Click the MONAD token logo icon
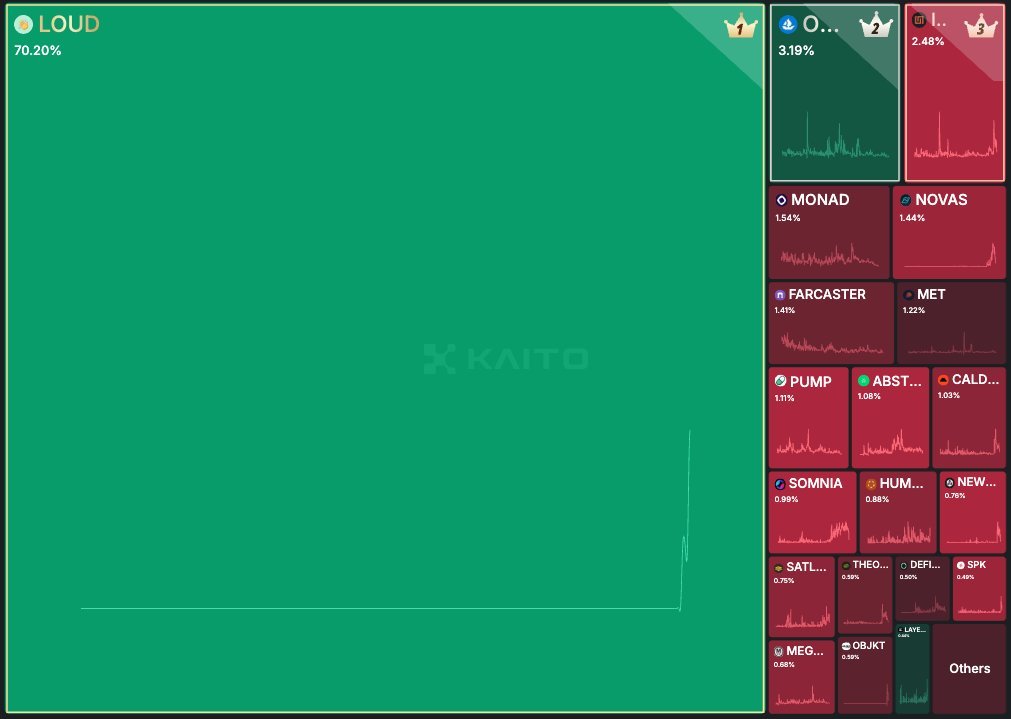The width and height of the screenshot is (1011, 719). [x=781, y=200]
